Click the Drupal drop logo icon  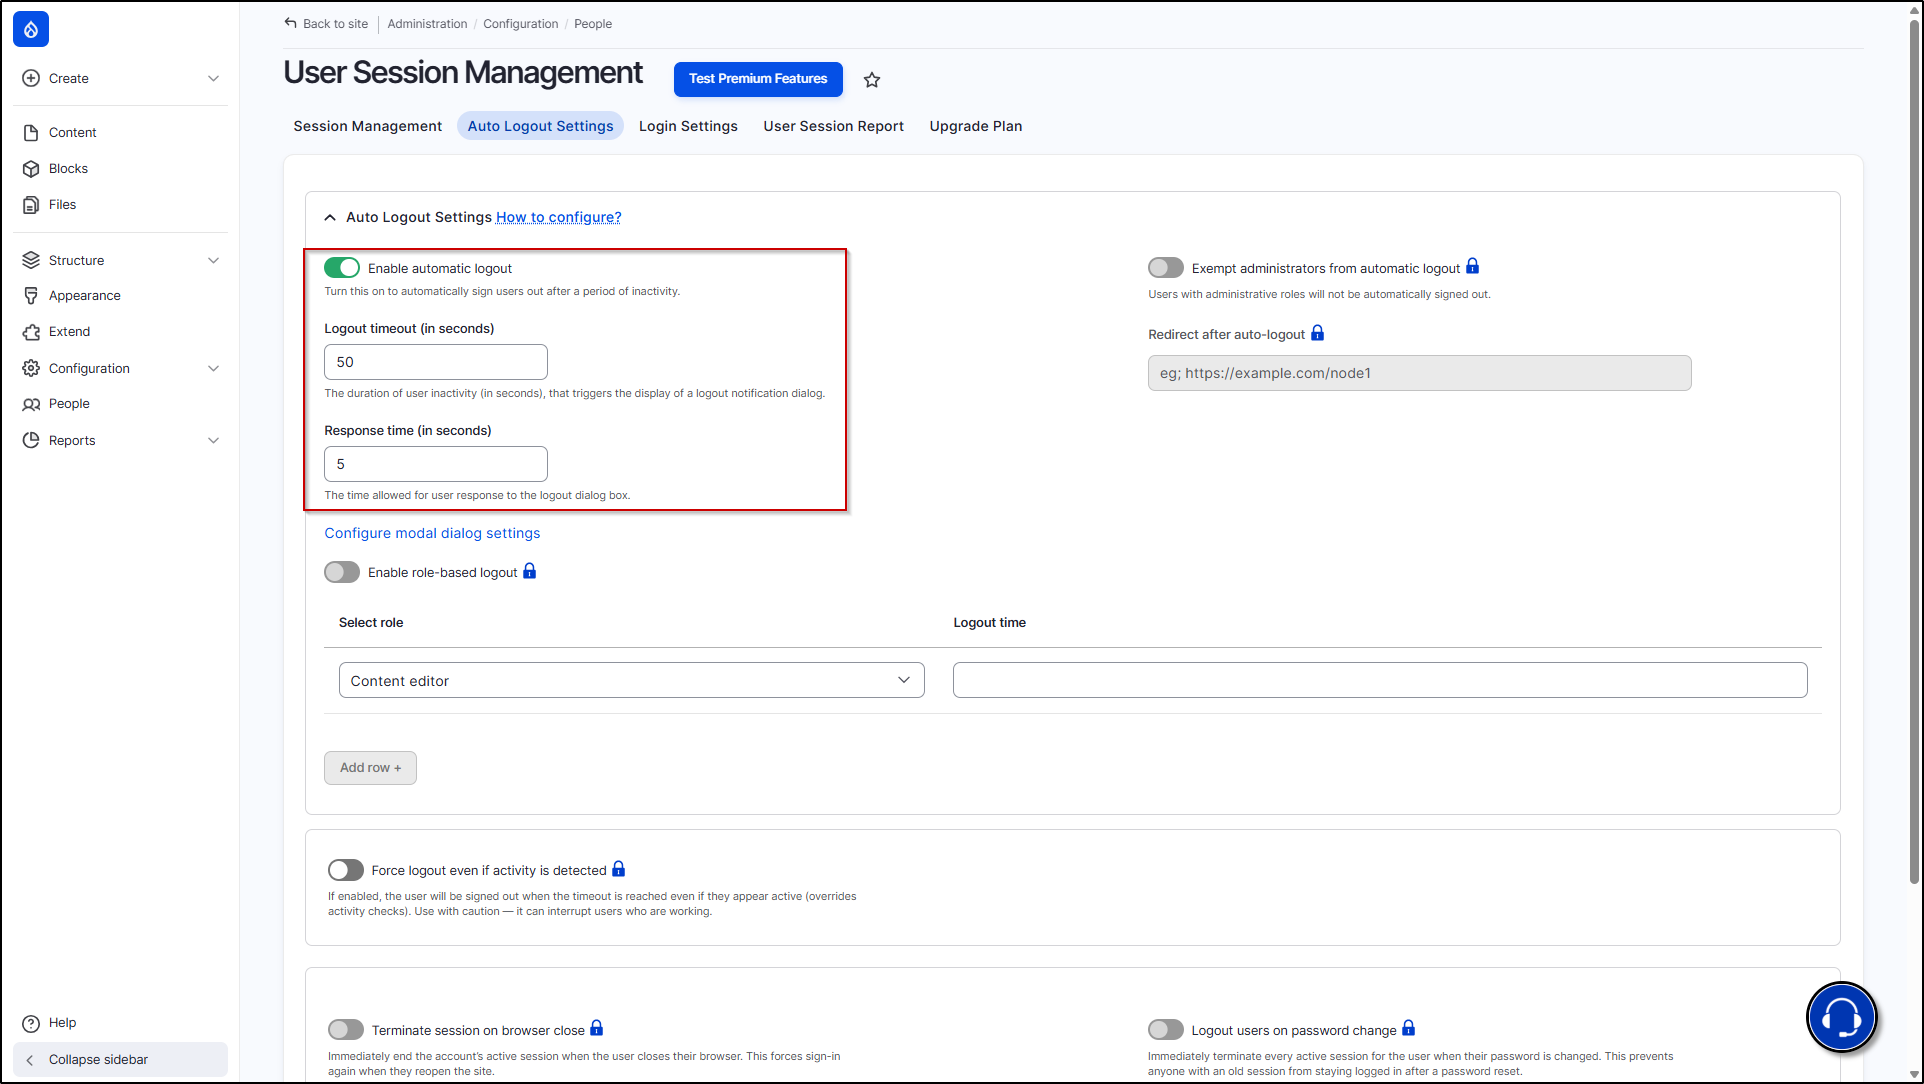pos(31,30)
